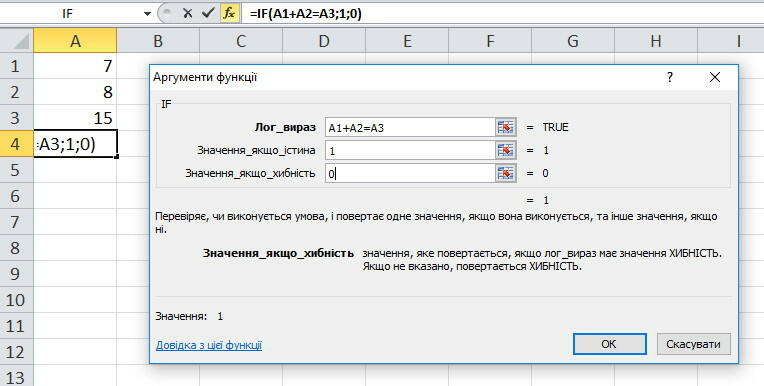Viewport: 764px width, 386px height.
Task: Cancel the formula entry with X icon
Action: (188, 13)
